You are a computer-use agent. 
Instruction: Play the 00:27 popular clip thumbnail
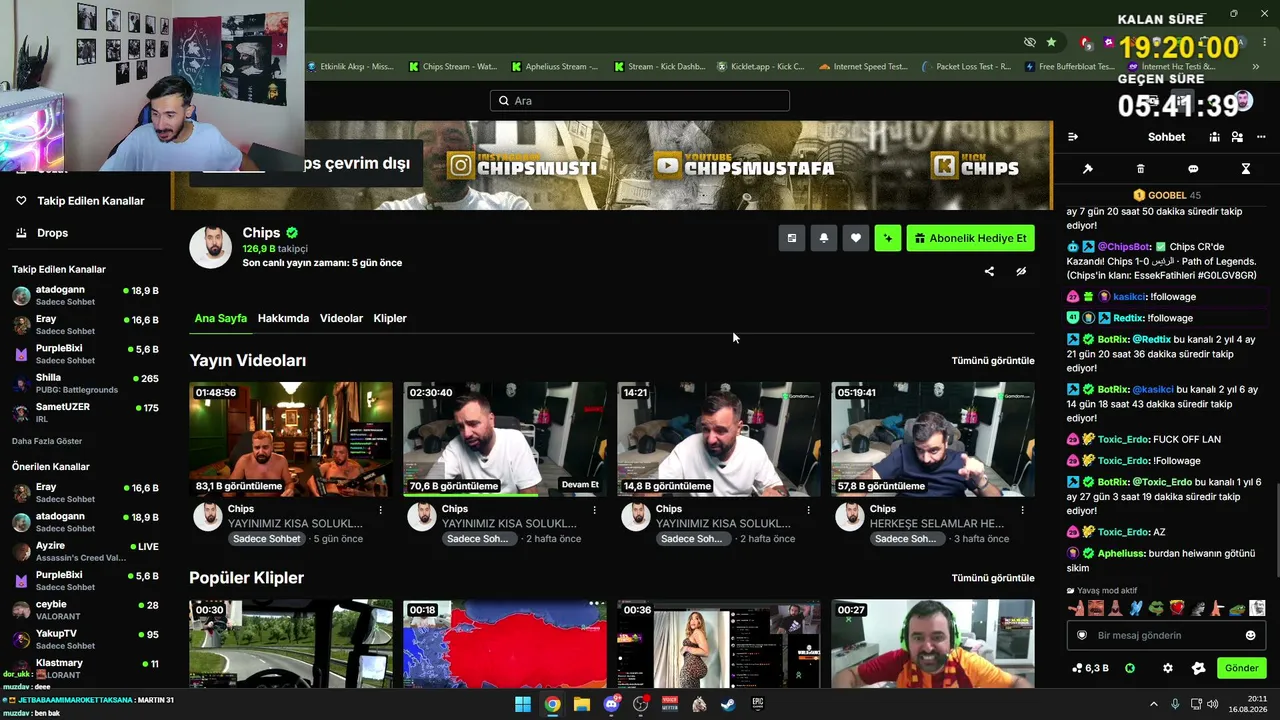tap(933, 644)
